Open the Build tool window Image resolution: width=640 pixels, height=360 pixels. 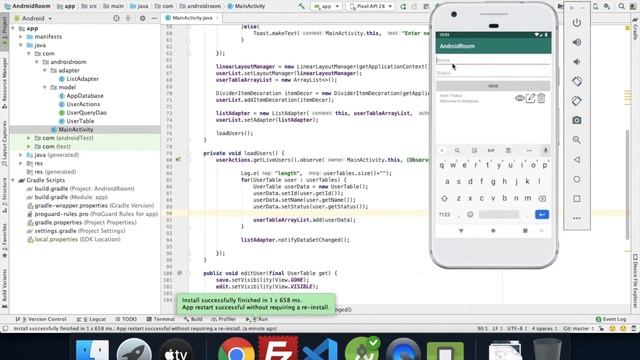193,319
